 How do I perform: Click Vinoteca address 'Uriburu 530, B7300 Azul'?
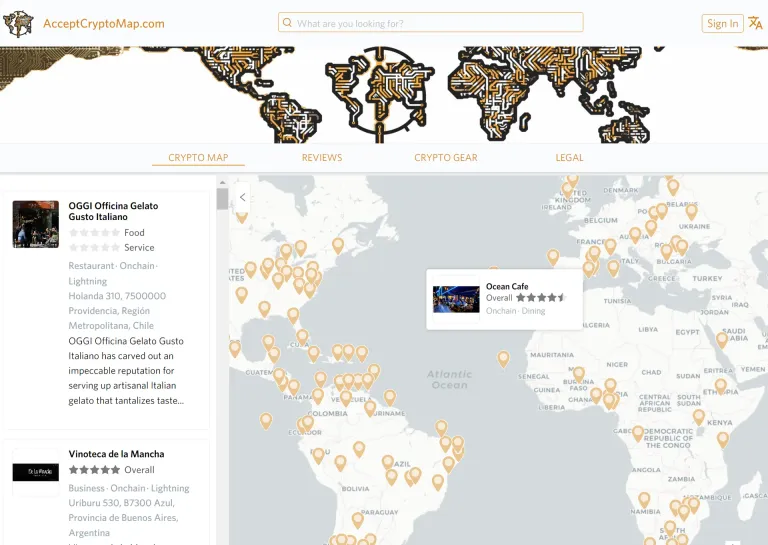[x=121, y=503]
